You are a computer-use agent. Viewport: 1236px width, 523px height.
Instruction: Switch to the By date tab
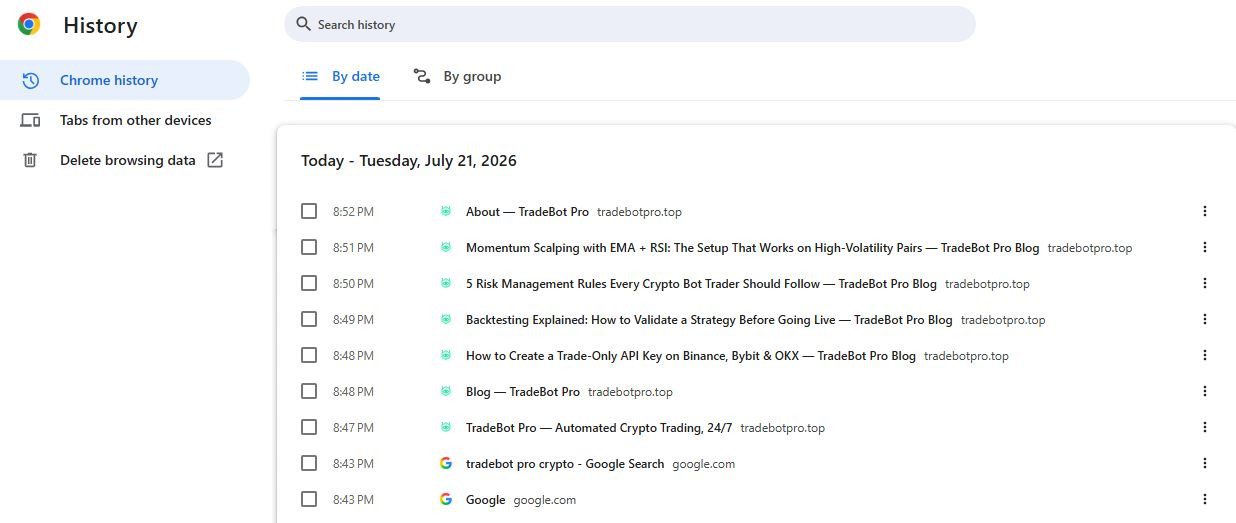[x=340, y=77]
